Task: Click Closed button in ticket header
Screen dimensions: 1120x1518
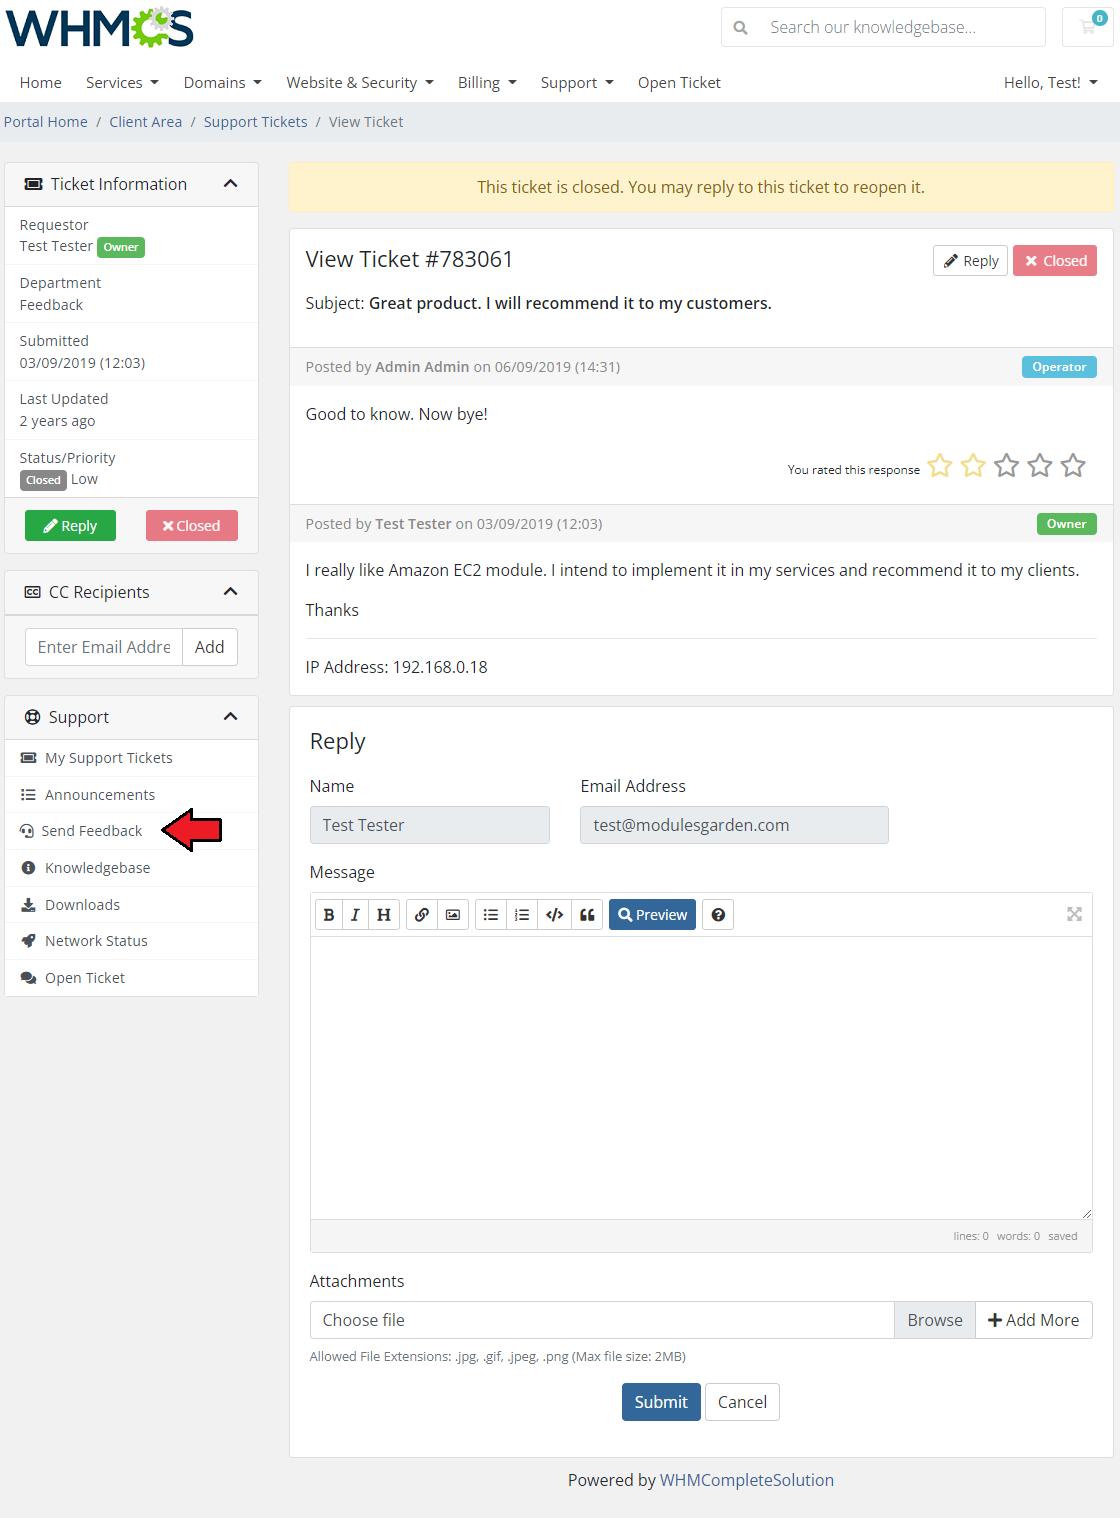Action: tap(1055, 261)
